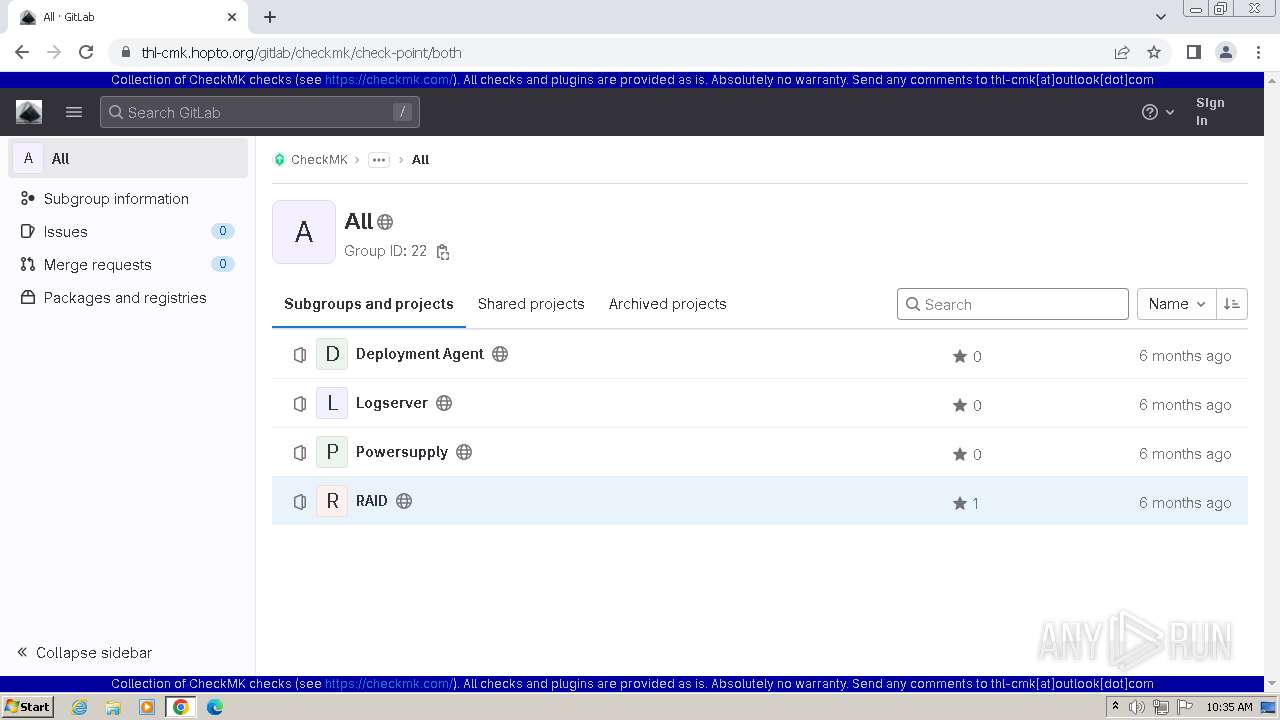Switch to the Archived projects tab
The image size is (1280, 720).
[x=668, y=304]
